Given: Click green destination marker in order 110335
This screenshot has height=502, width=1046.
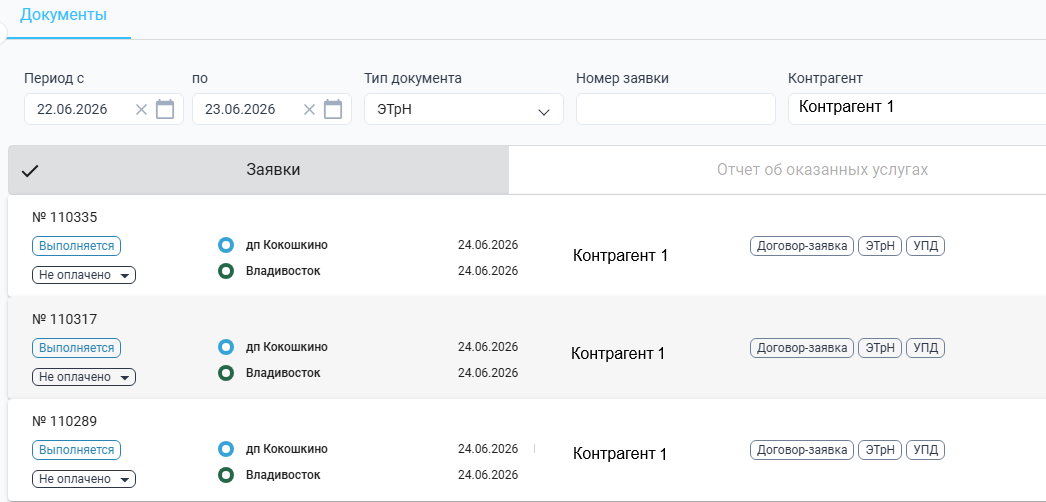Looking at the screenshot, I should coord(226,271).
